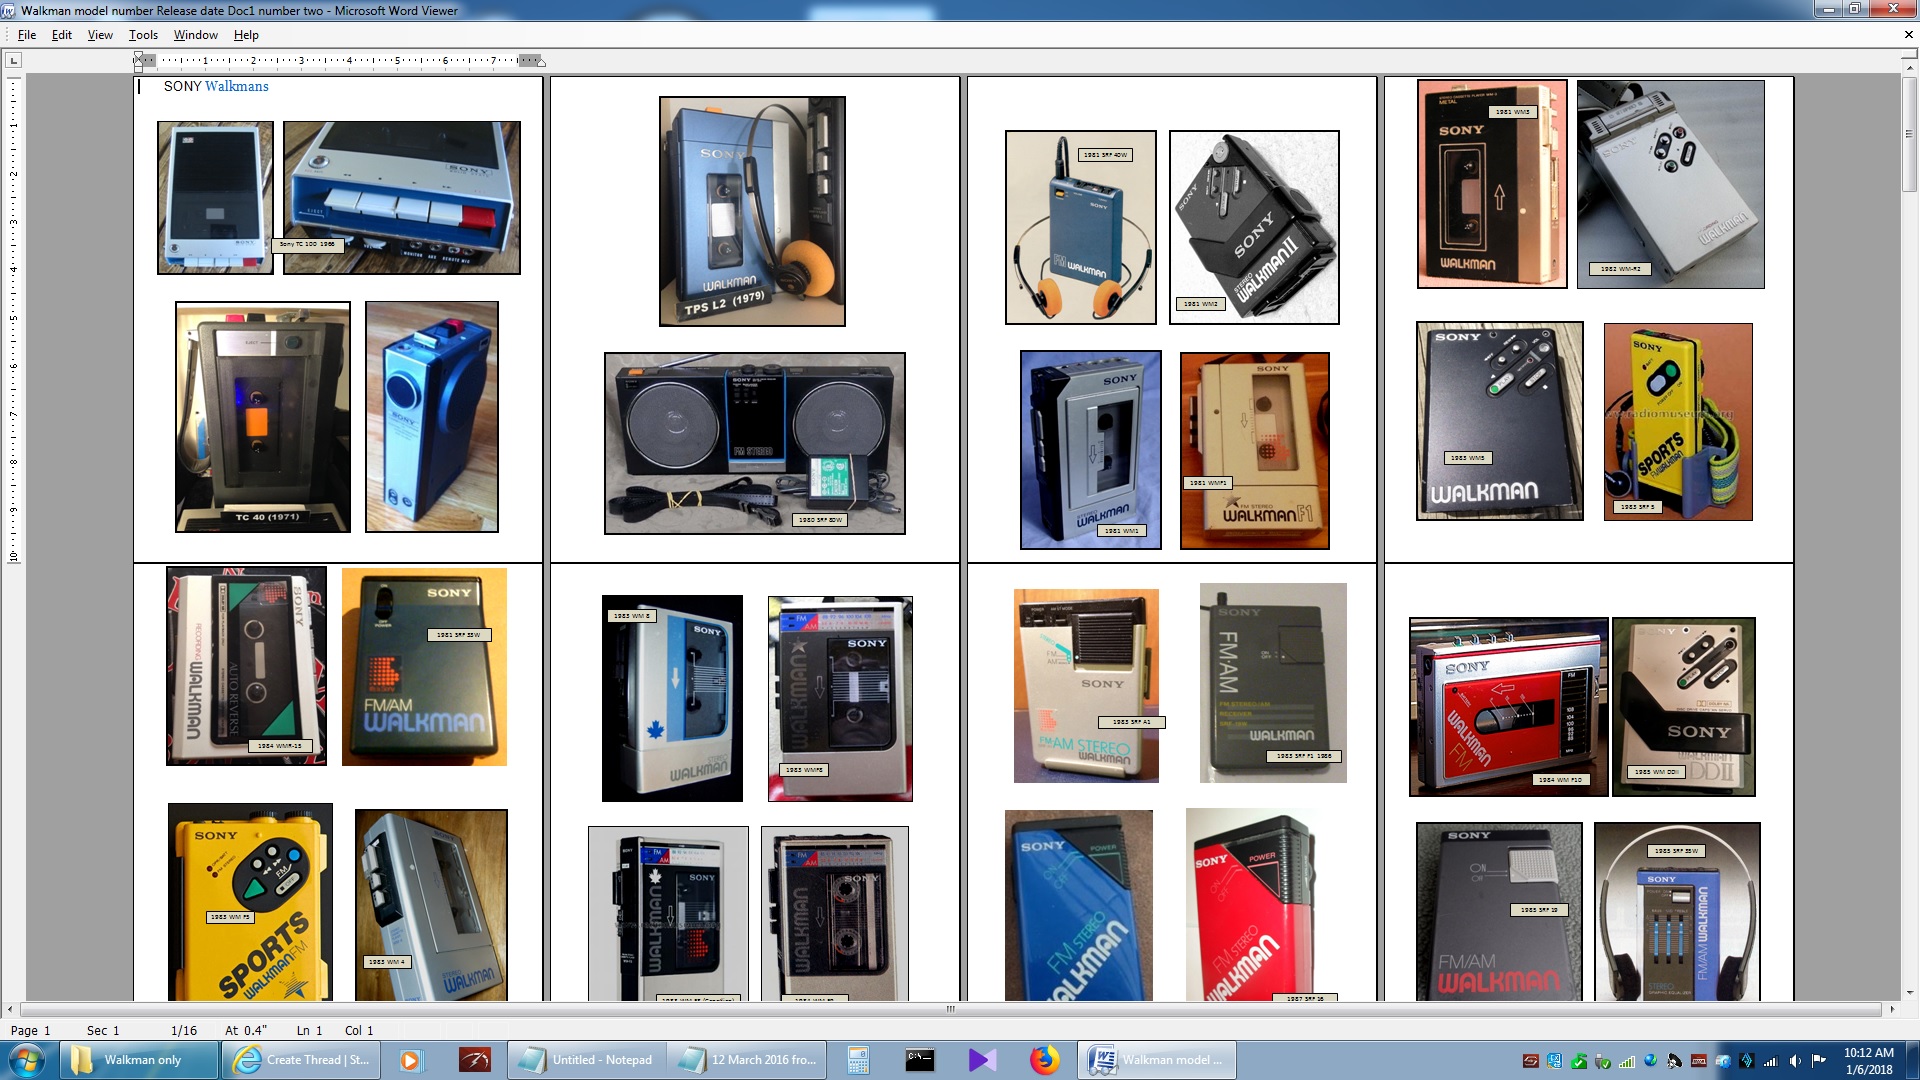Open the Firefox taskbar icon
The width and height of the screenshot is (1920, 1080).
point(1044,1060)
